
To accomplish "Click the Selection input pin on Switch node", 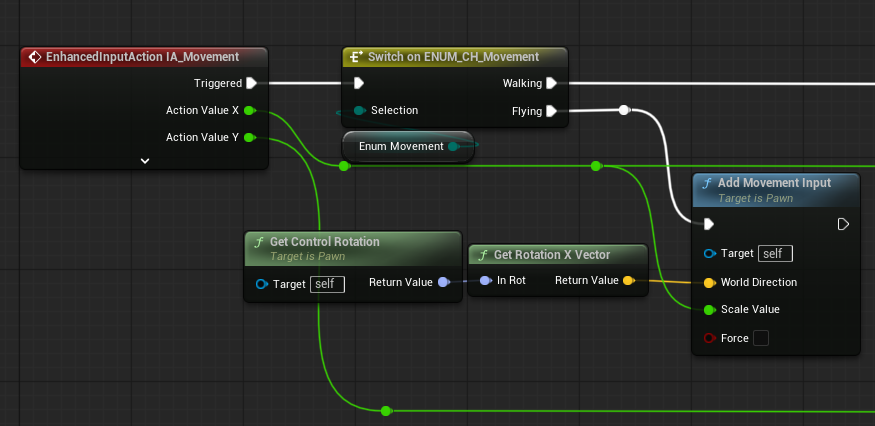I will [x=359, y=110].
